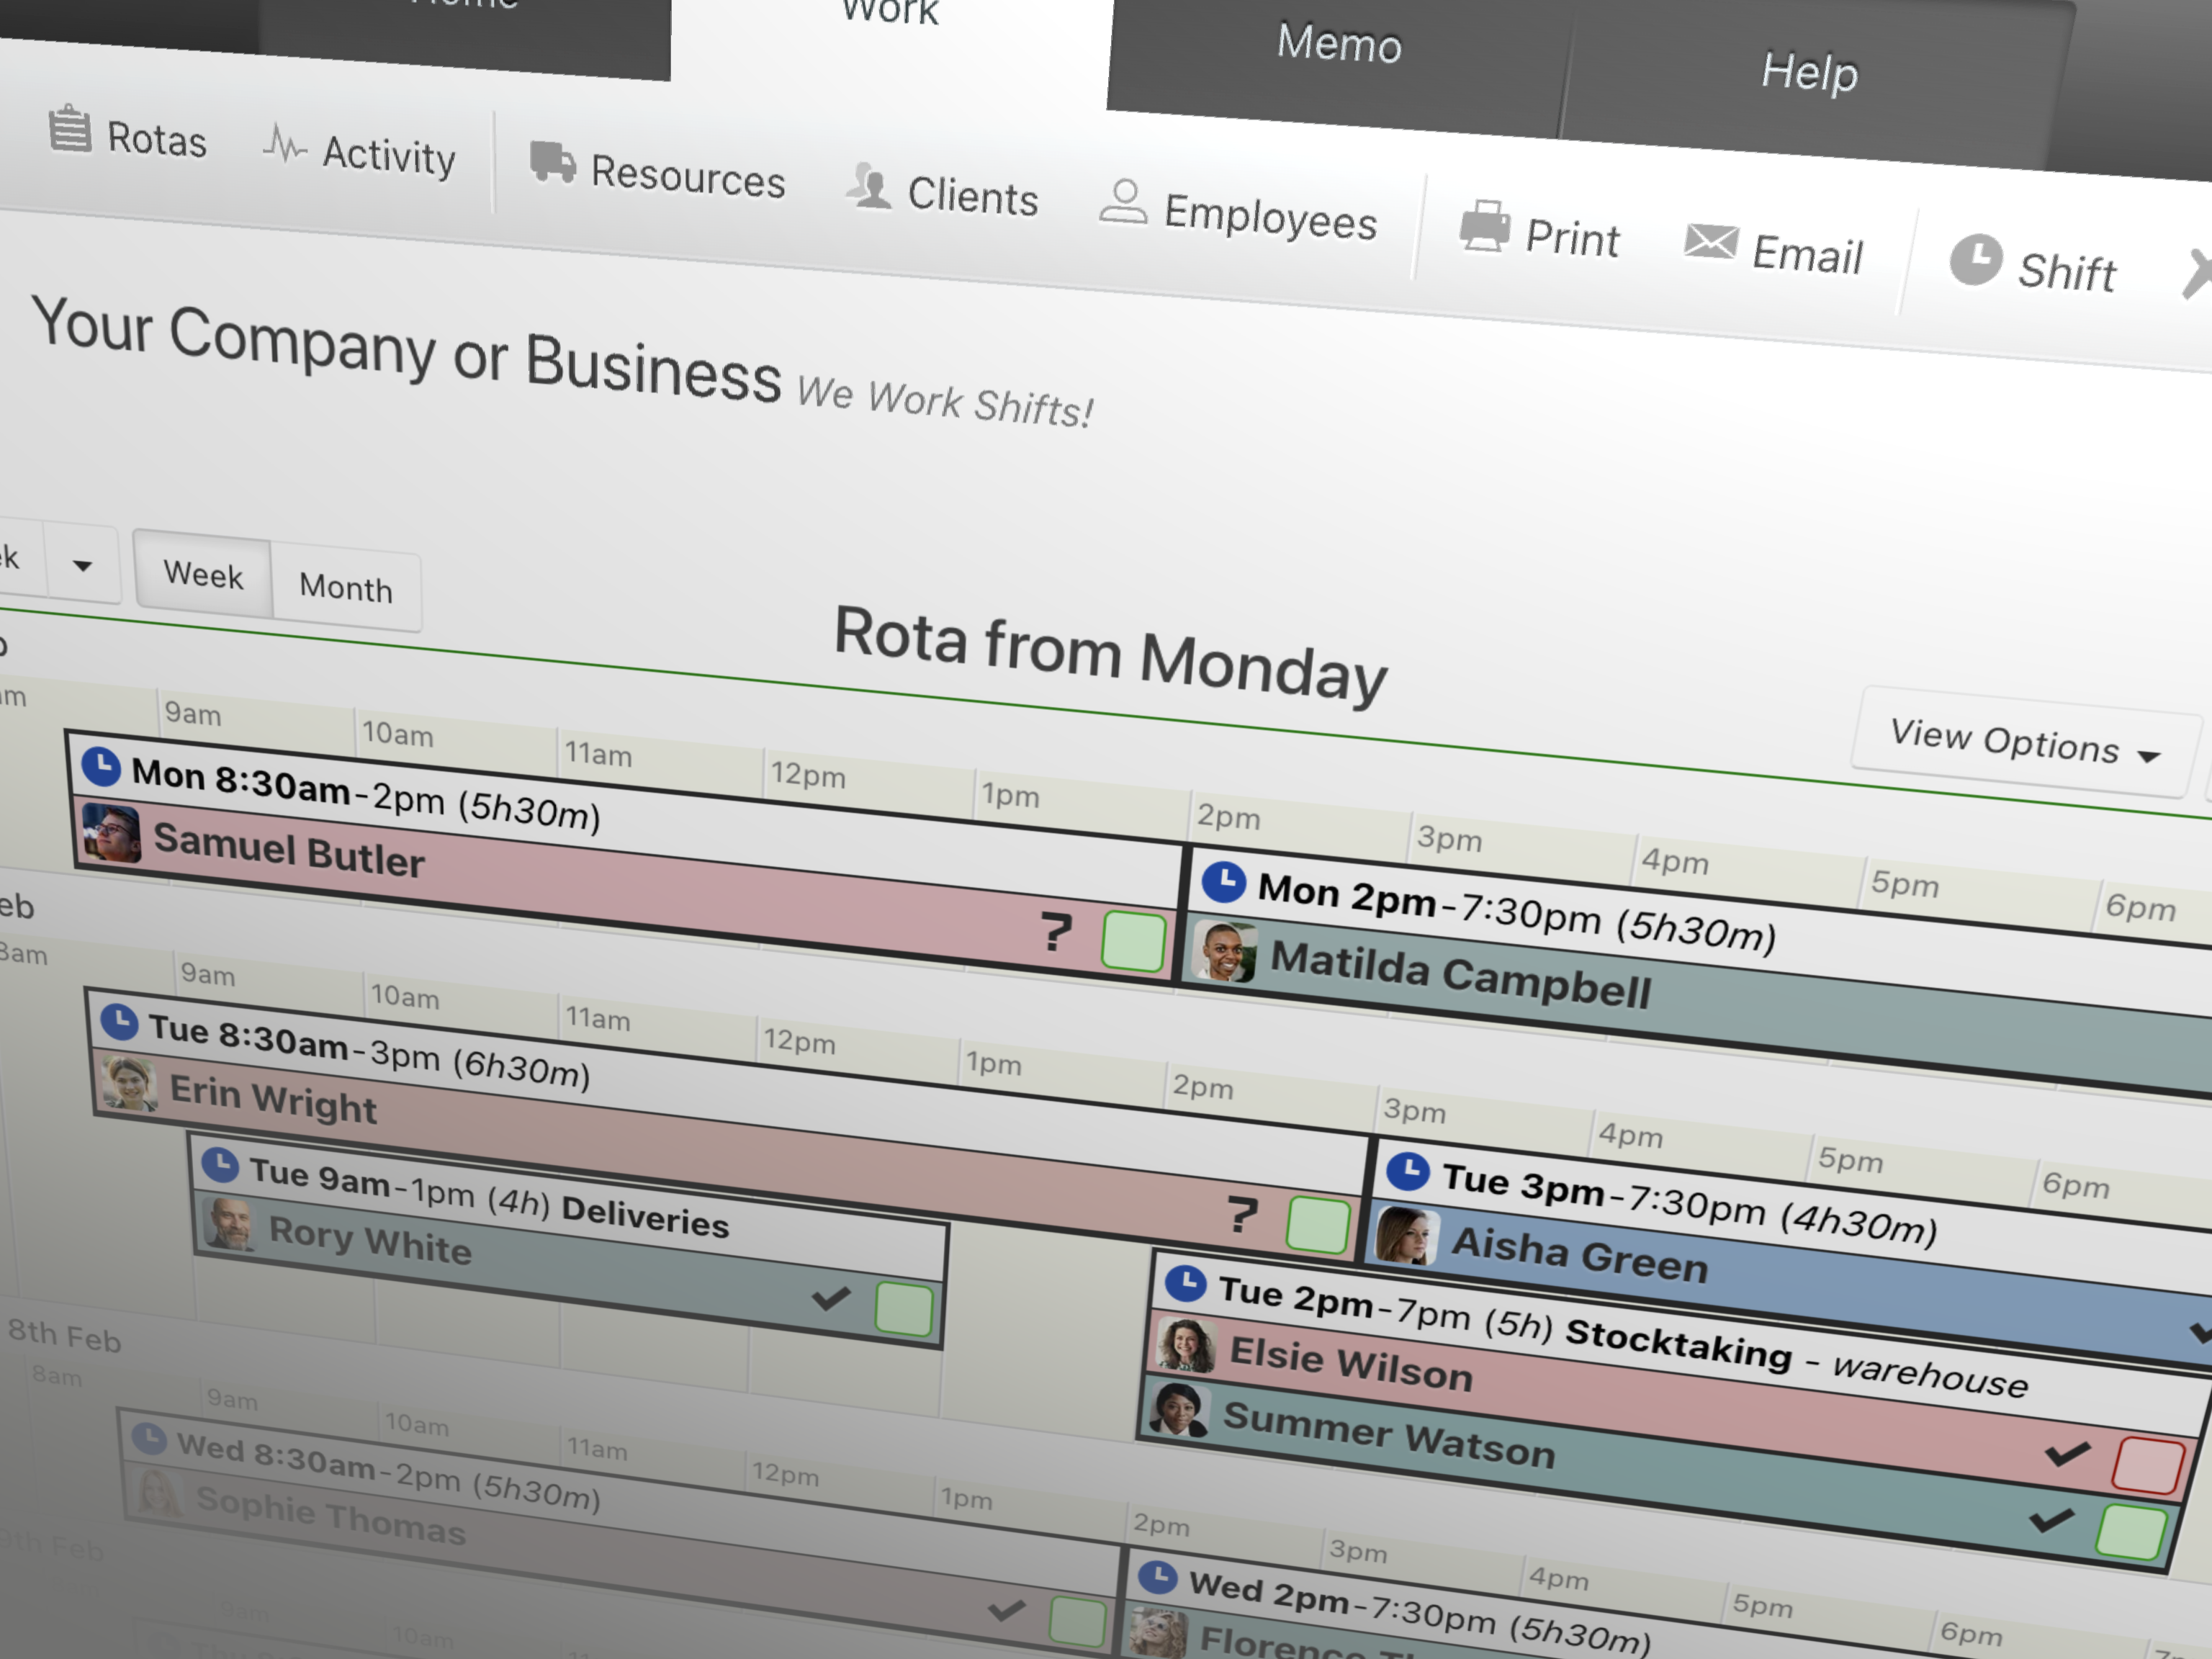Open Employees list

point(1239,212)
